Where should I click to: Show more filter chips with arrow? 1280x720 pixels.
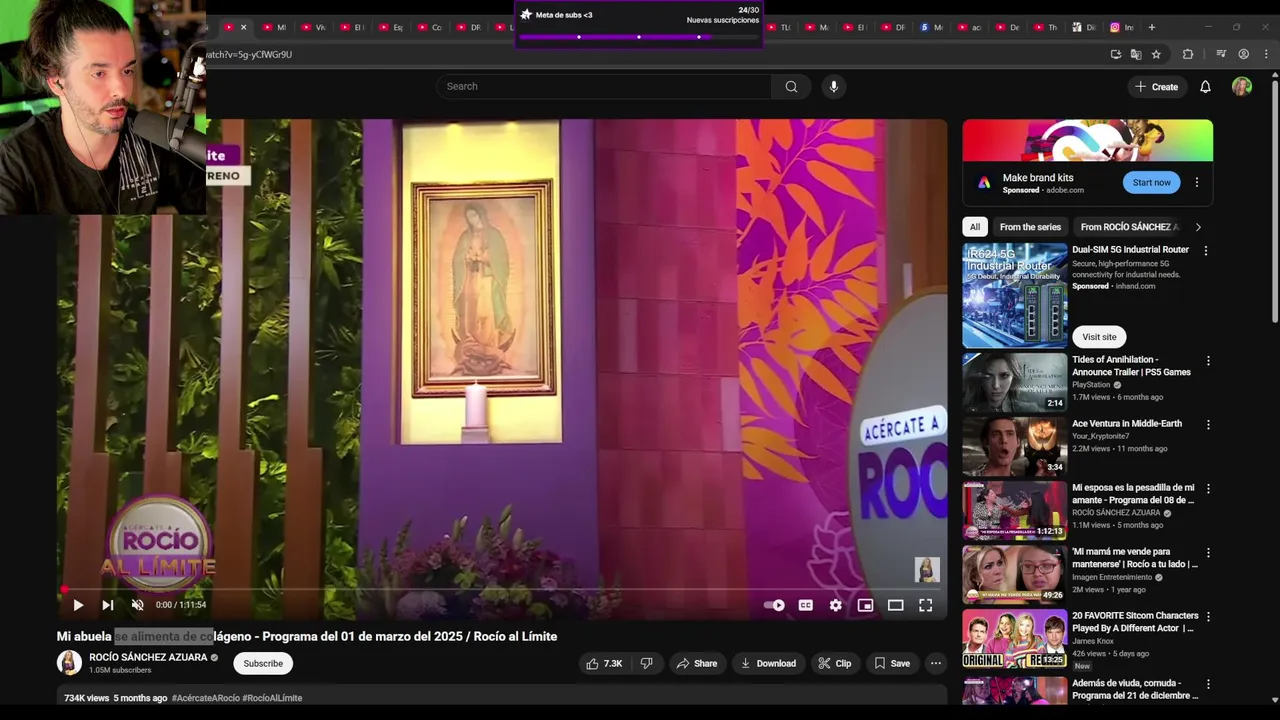click(1198, 227)
